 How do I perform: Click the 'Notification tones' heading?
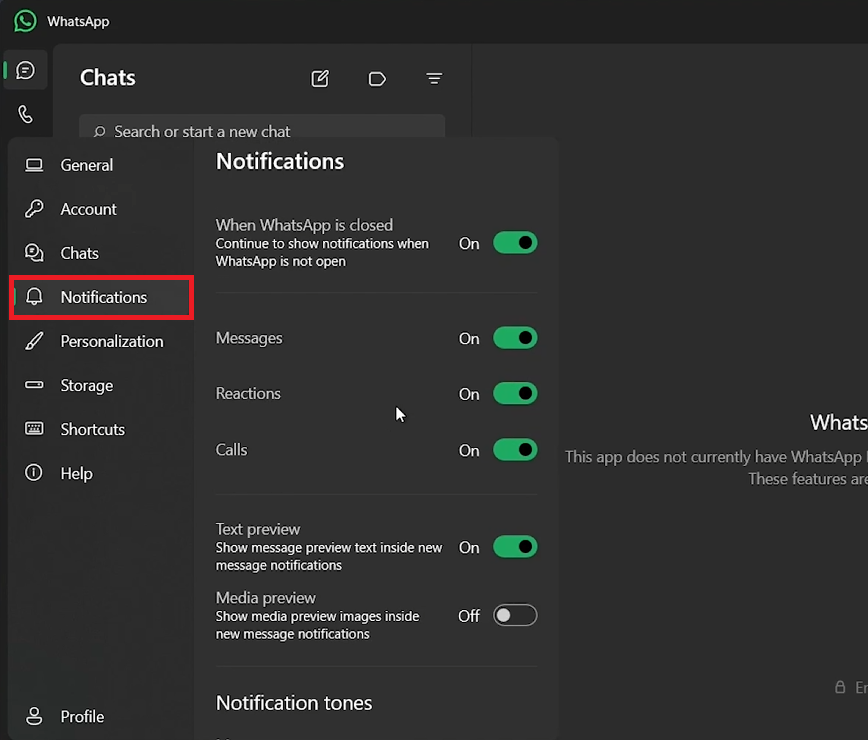tap(294, 703)
